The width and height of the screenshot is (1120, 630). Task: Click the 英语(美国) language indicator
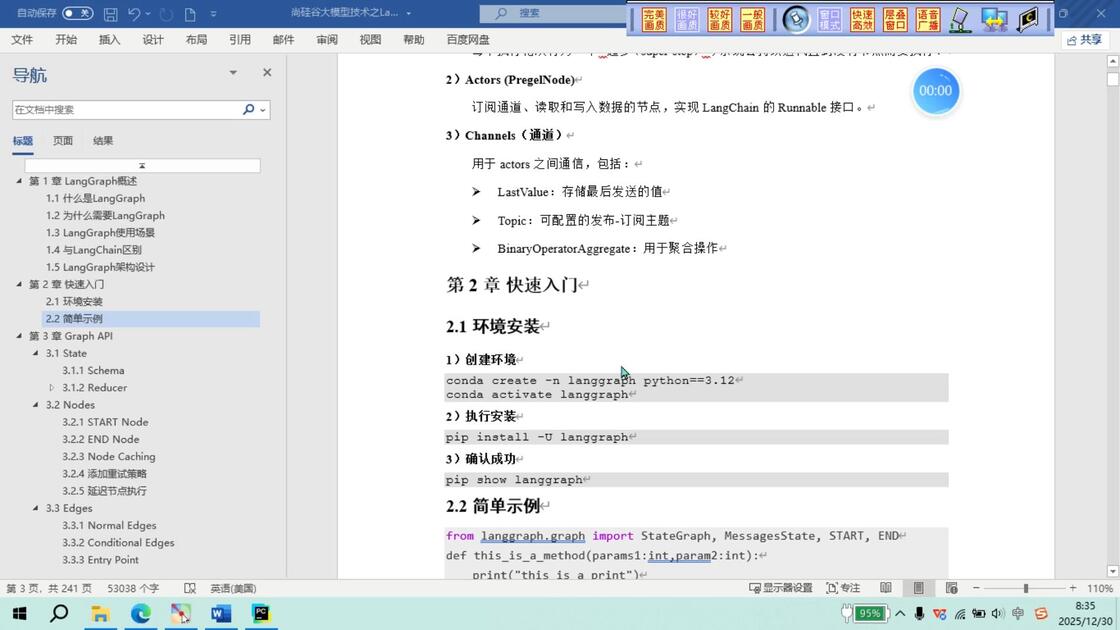233,589
